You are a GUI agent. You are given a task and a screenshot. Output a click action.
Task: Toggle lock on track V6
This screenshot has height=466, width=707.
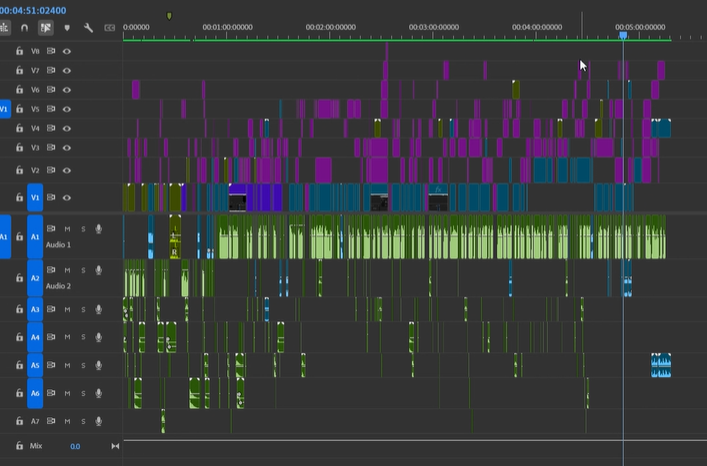(19, 90)
